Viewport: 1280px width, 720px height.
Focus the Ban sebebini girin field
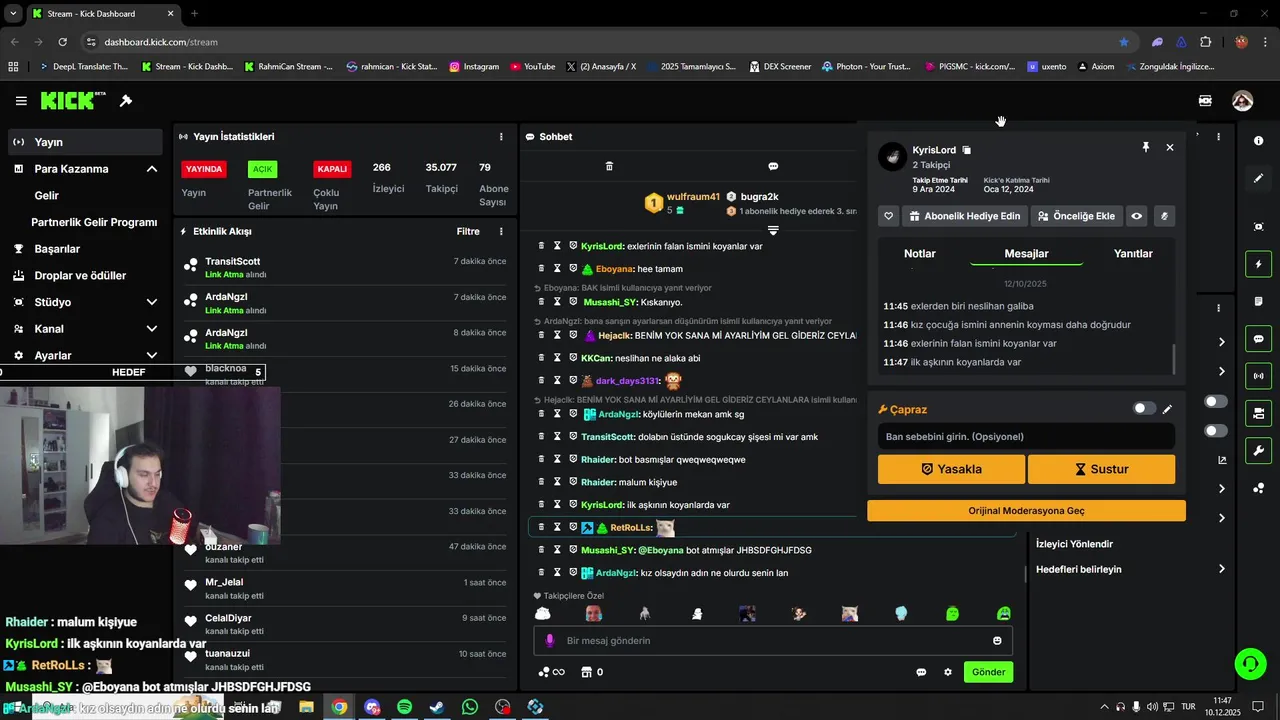pos(1026,436)
